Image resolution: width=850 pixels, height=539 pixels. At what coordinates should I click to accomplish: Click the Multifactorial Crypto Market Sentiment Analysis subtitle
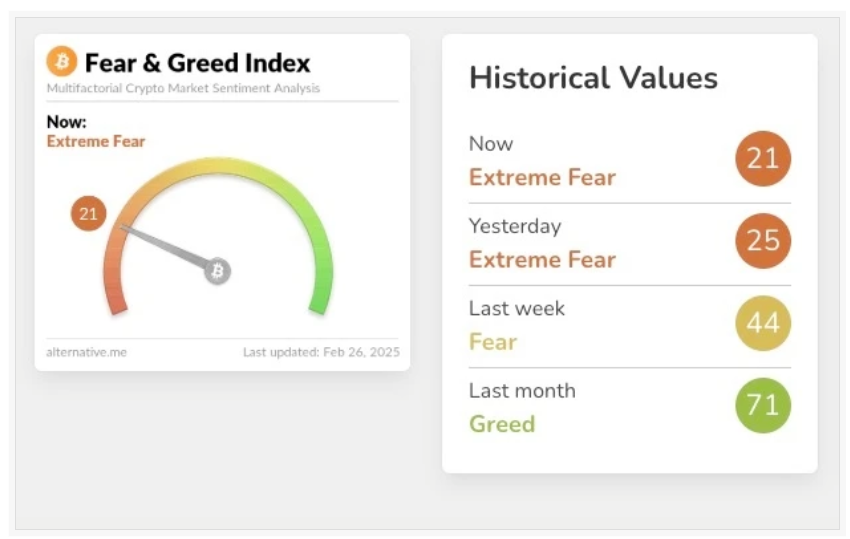pos(183,89)
